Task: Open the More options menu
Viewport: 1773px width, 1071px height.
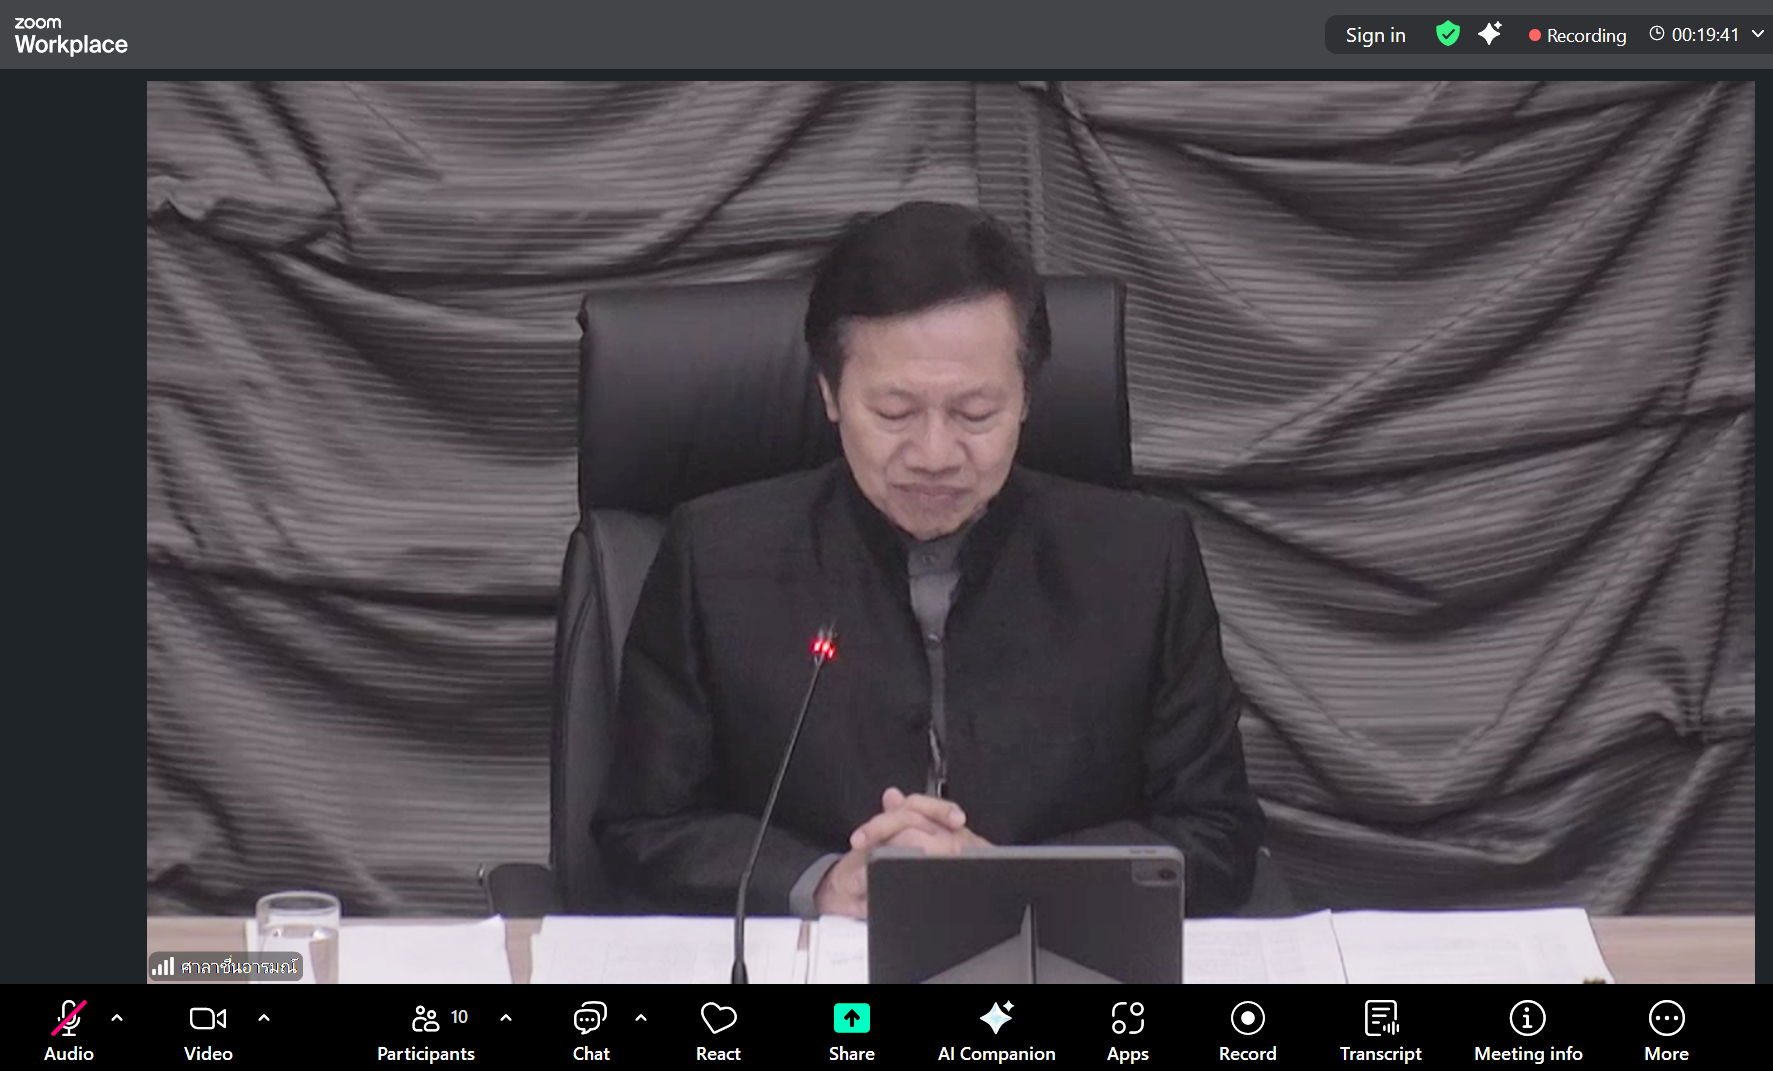Action: point(1666,1030)
